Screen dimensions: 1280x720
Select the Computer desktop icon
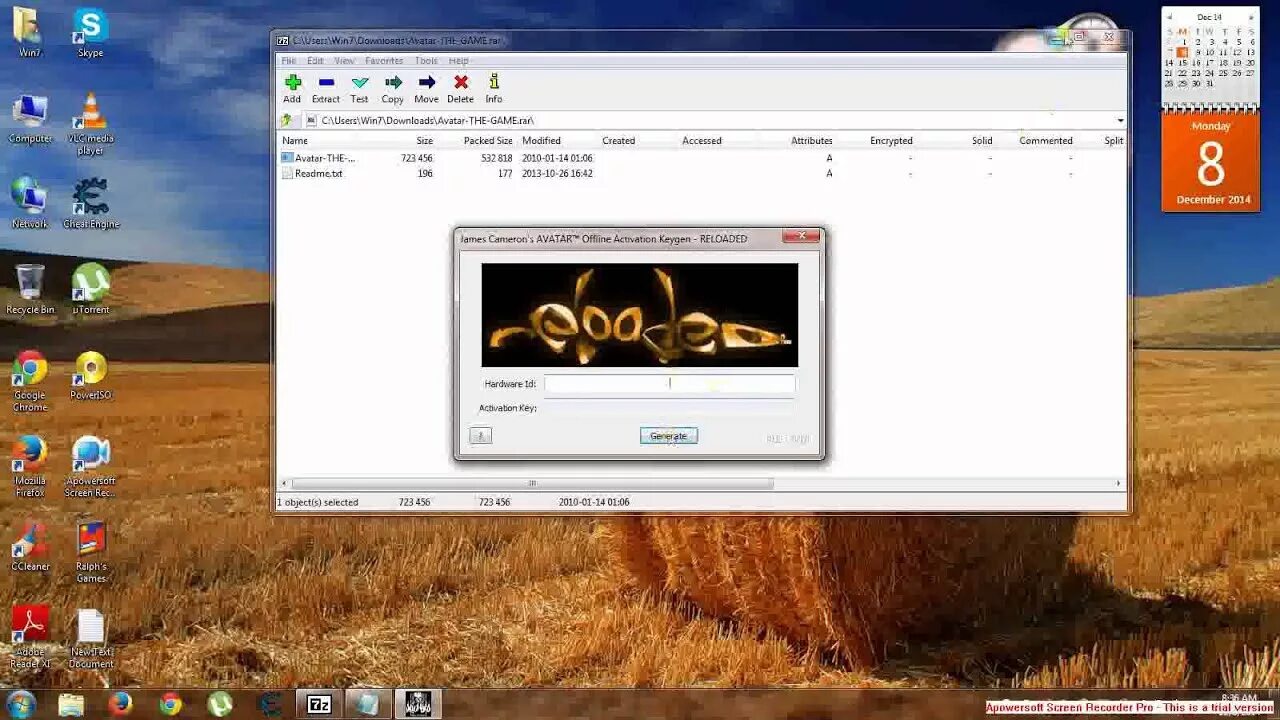point(30,119)
